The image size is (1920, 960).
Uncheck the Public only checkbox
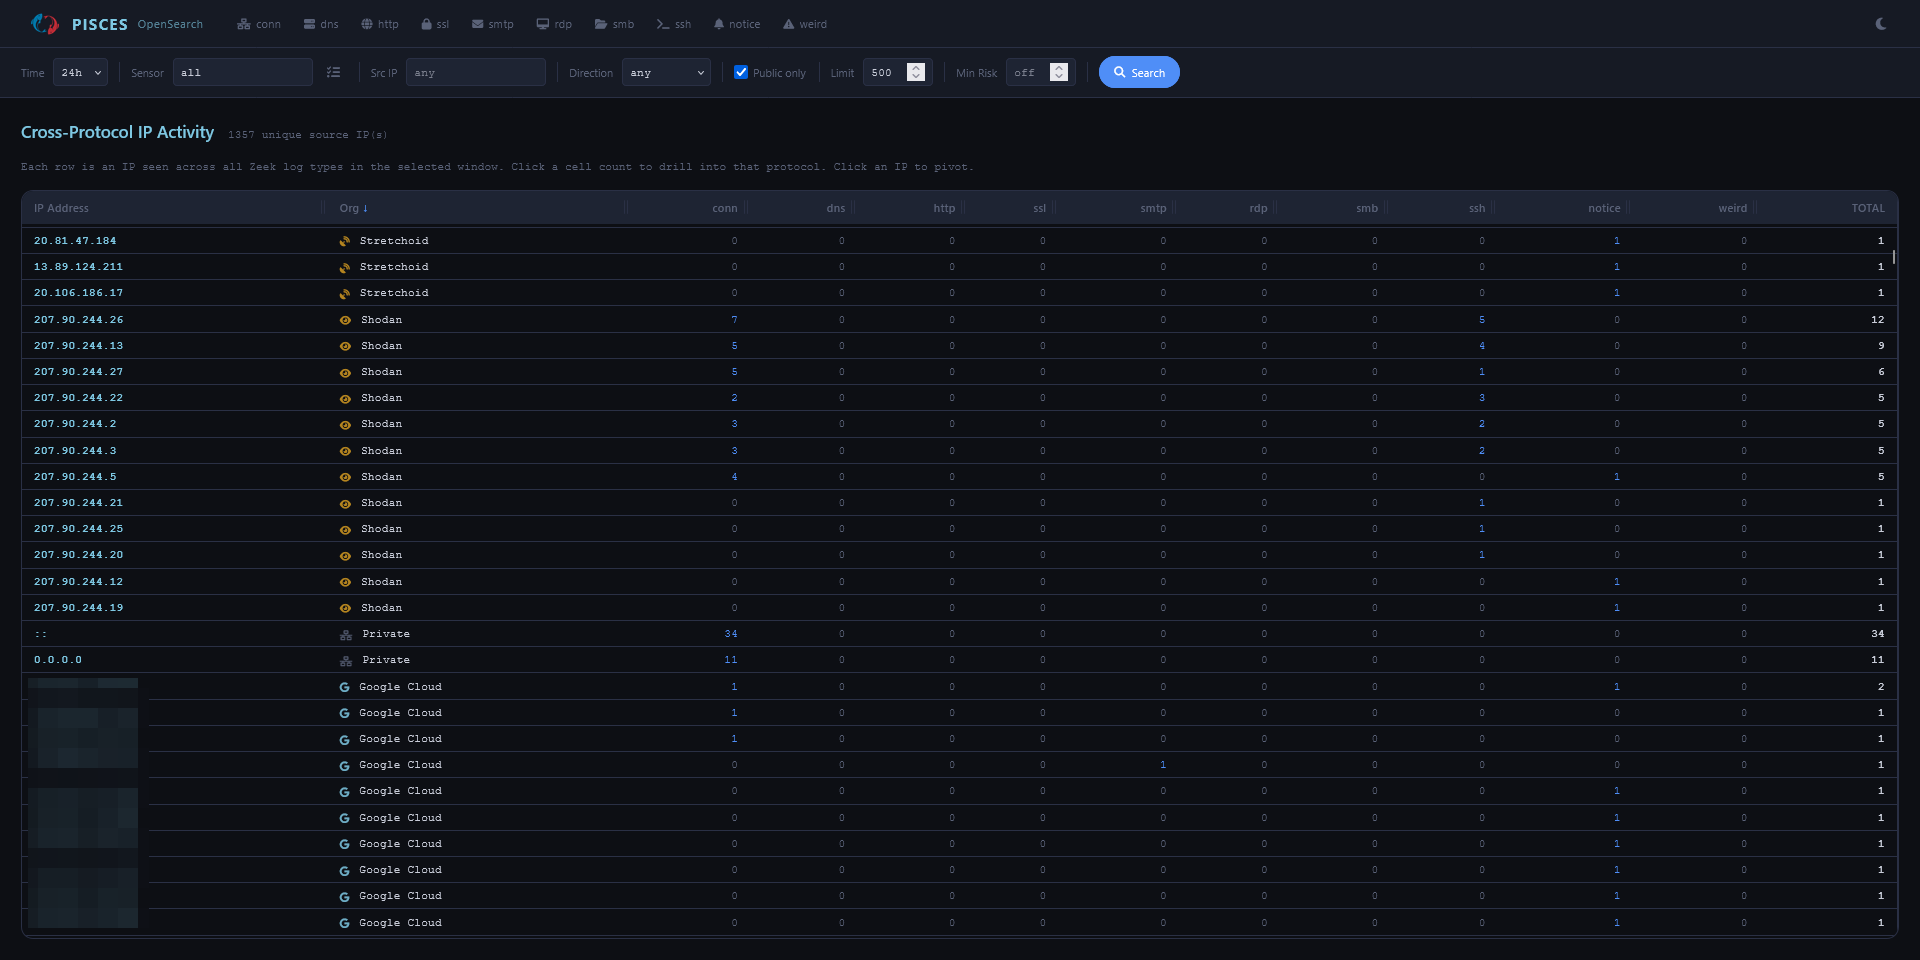click(741, 72)
